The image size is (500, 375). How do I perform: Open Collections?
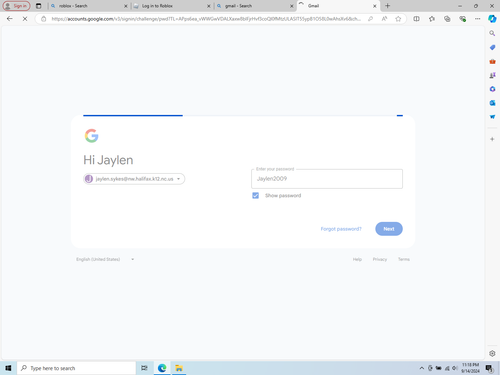click(447, 19)
